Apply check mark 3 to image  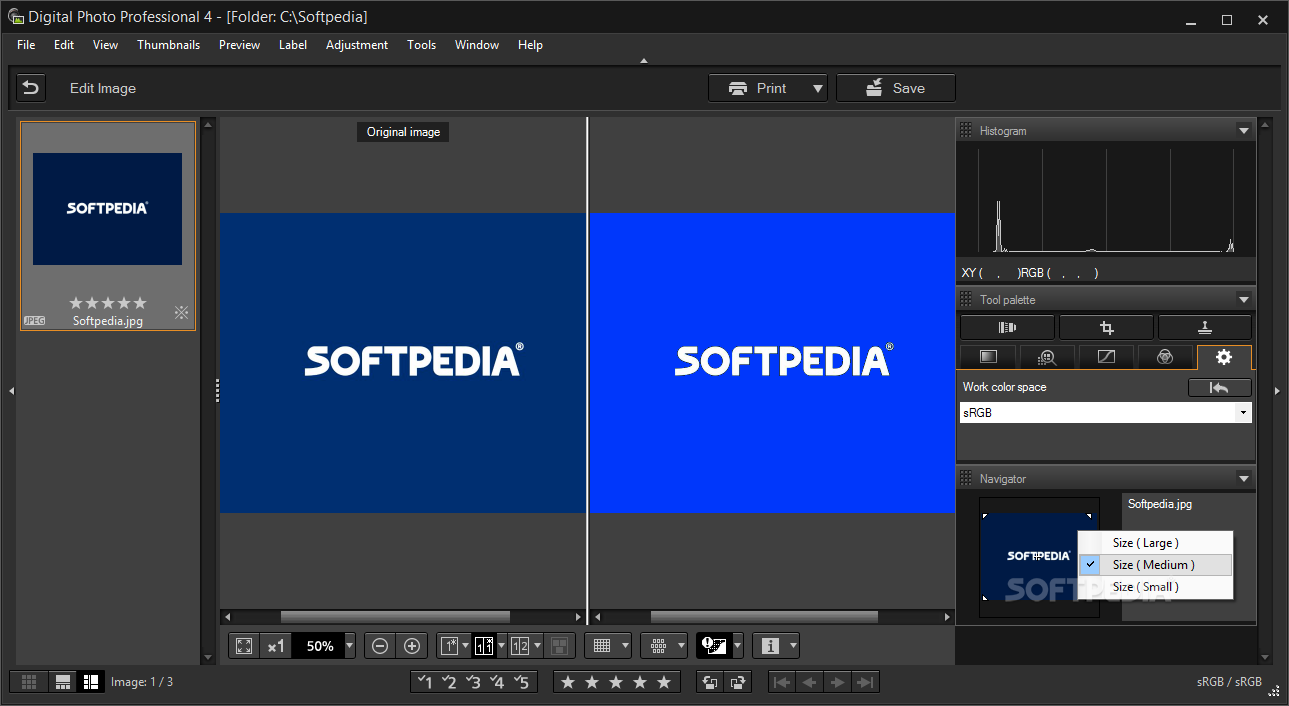point(474,682)
